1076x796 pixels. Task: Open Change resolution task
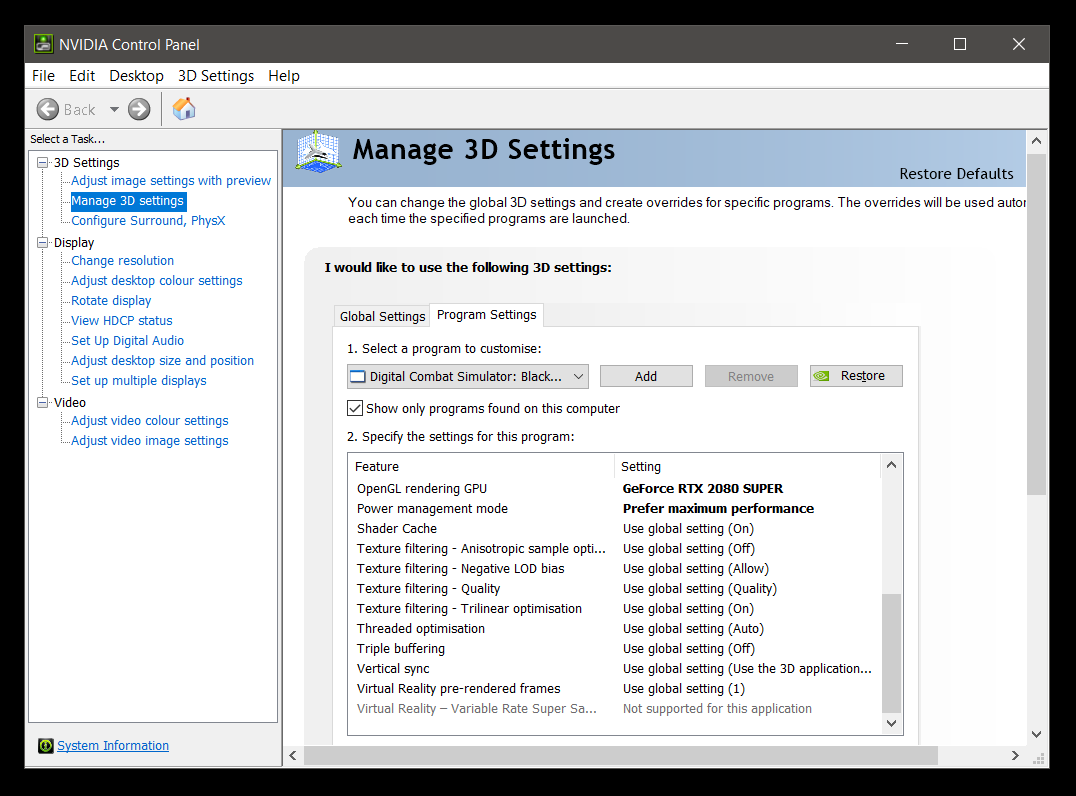[122, 261]
